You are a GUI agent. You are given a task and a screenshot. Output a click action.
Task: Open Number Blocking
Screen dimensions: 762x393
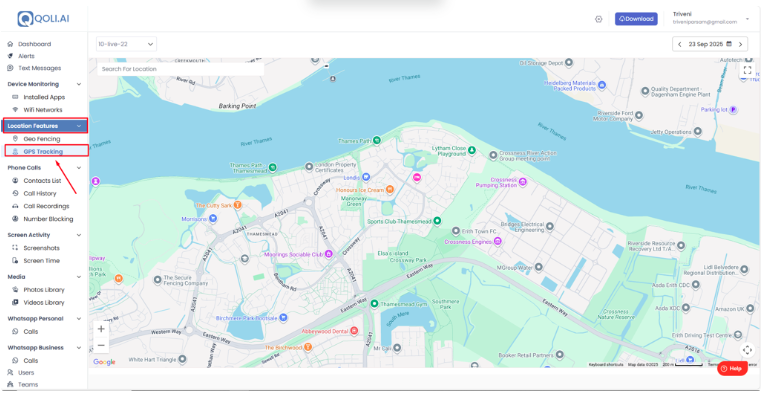[x=48, y=219]
